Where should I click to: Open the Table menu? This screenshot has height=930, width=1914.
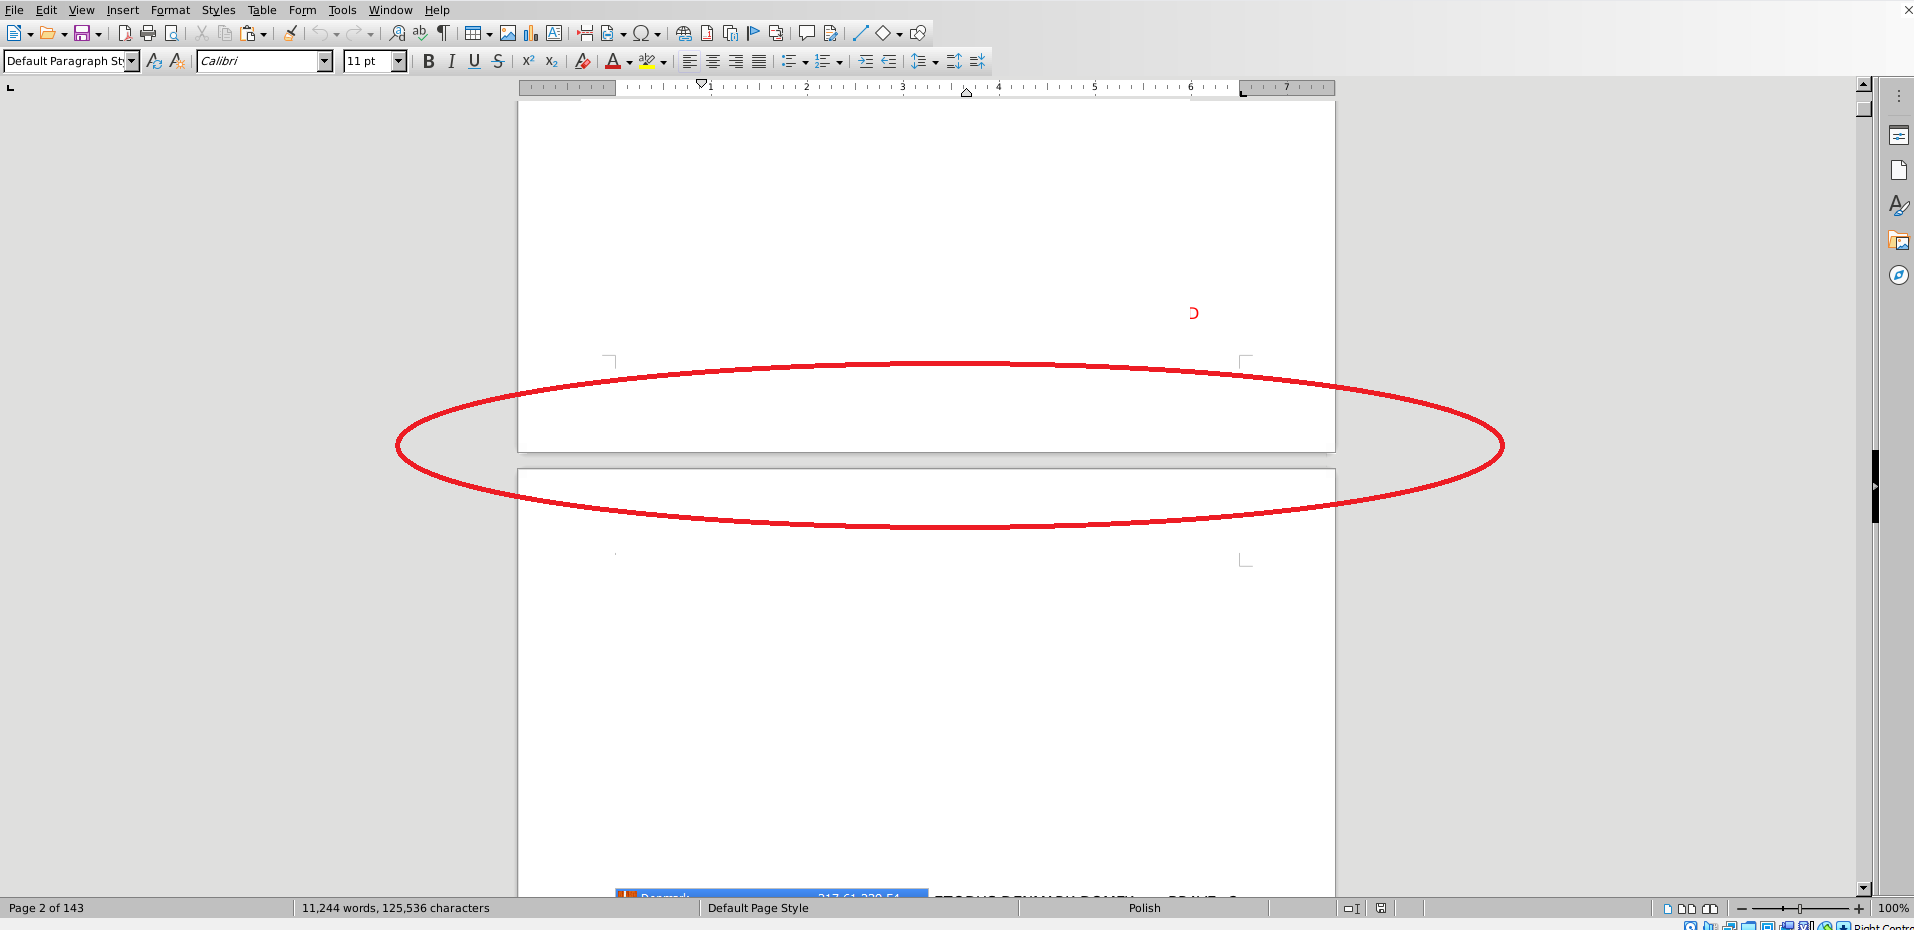pyautogui.click(x=262, y=10)
